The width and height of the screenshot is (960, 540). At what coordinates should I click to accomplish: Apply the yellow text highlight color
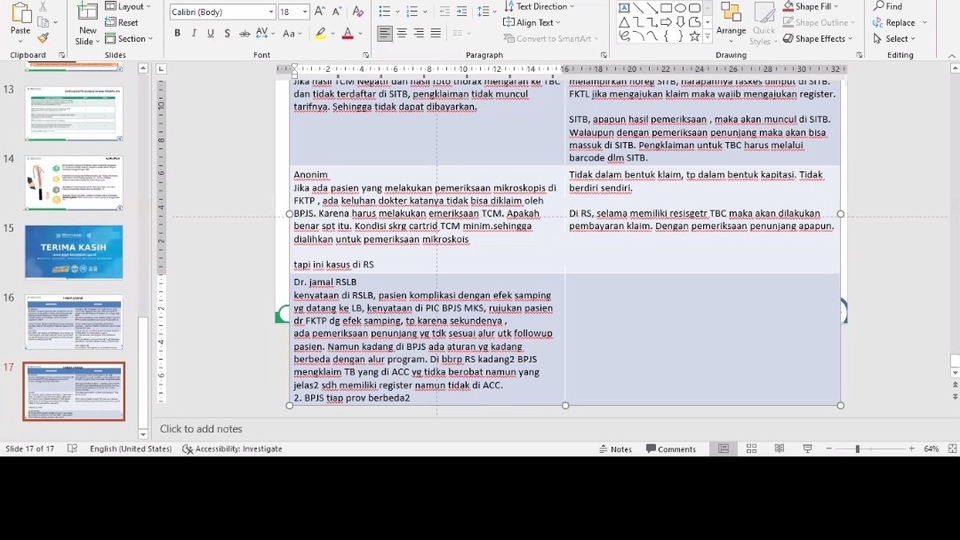click(320, 34)
